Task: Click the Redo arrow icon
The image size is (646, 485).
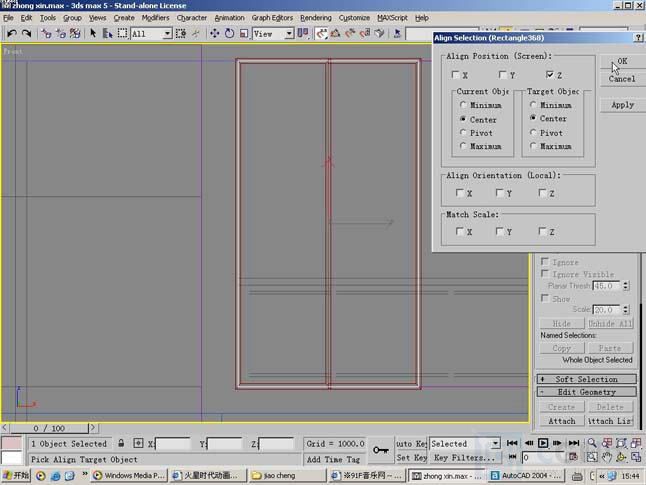Action: click(26, 33)
